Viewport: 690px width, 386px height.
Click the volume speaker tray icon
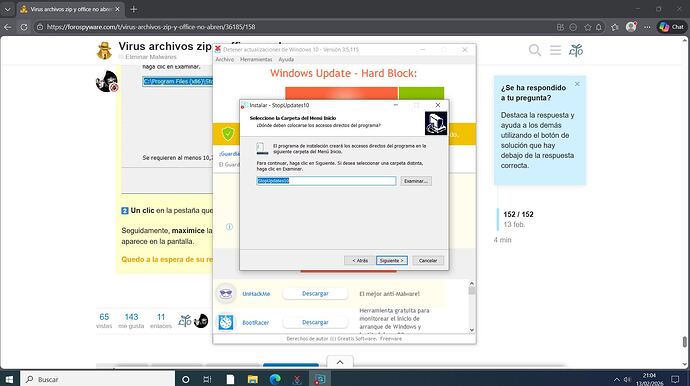627,379
